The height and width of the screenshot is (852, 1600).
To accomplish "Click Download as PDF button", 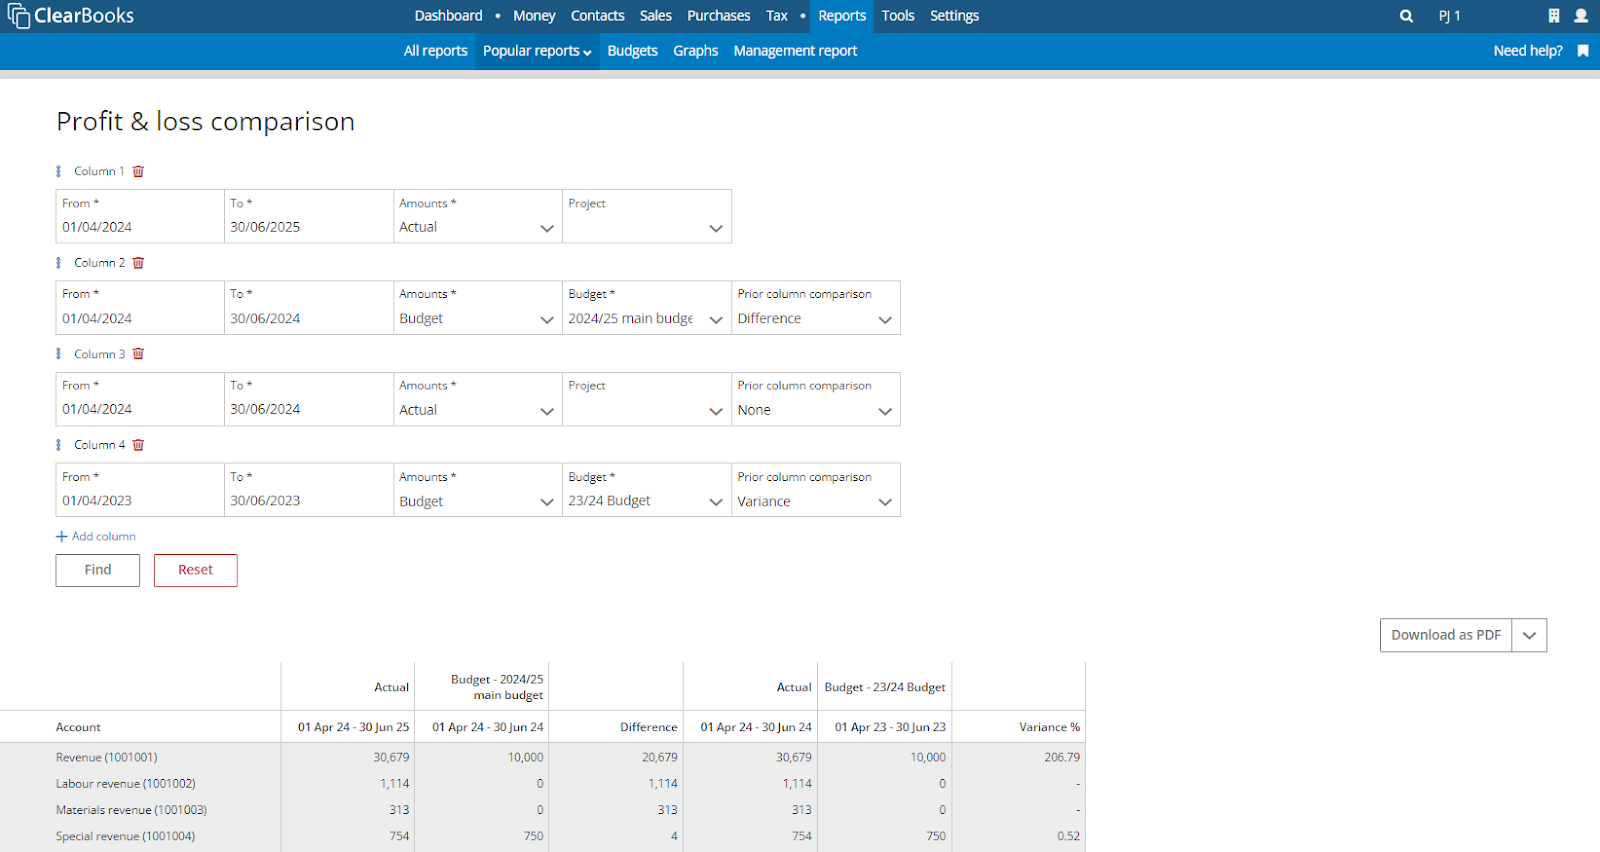I will point(1446,636).
